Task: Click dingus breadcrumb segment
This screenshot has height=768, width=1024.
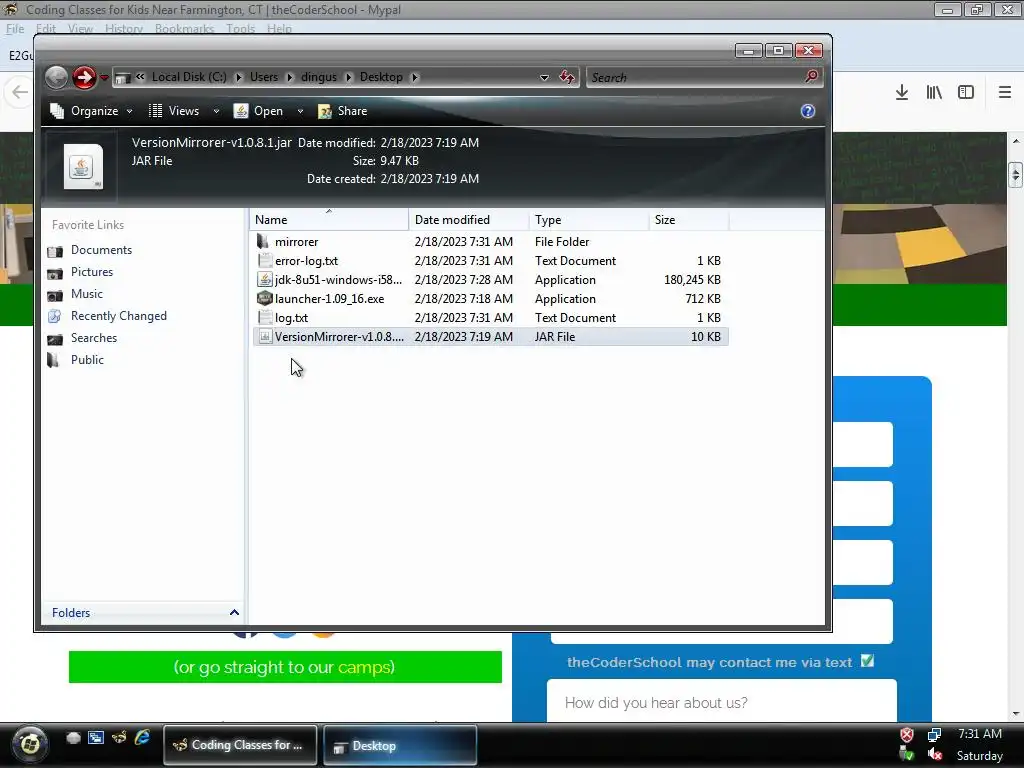Action: click(319, 77)
